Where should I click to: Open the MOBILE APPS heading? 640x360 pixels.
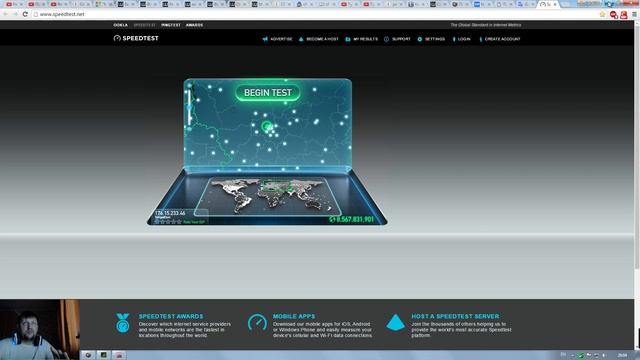click(294, 316)
